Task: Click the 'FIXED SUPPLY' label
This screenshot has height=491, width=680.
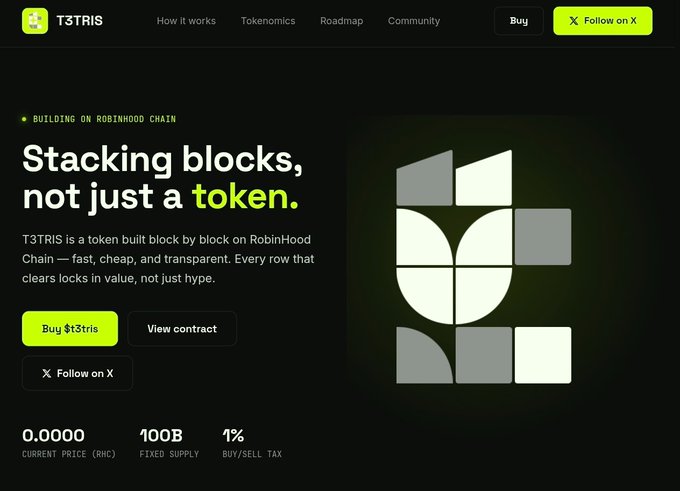Action: [x=169, y=454]
